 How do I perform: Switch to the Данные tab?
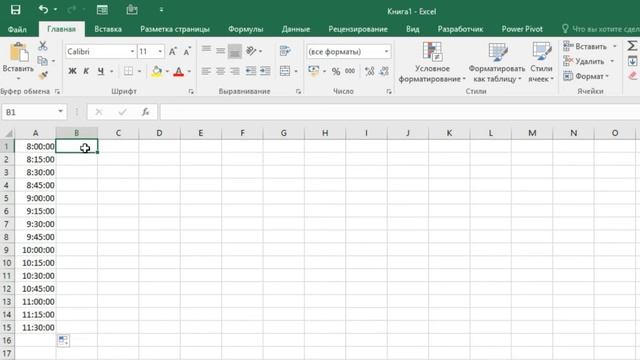click(x=296, y=29)
